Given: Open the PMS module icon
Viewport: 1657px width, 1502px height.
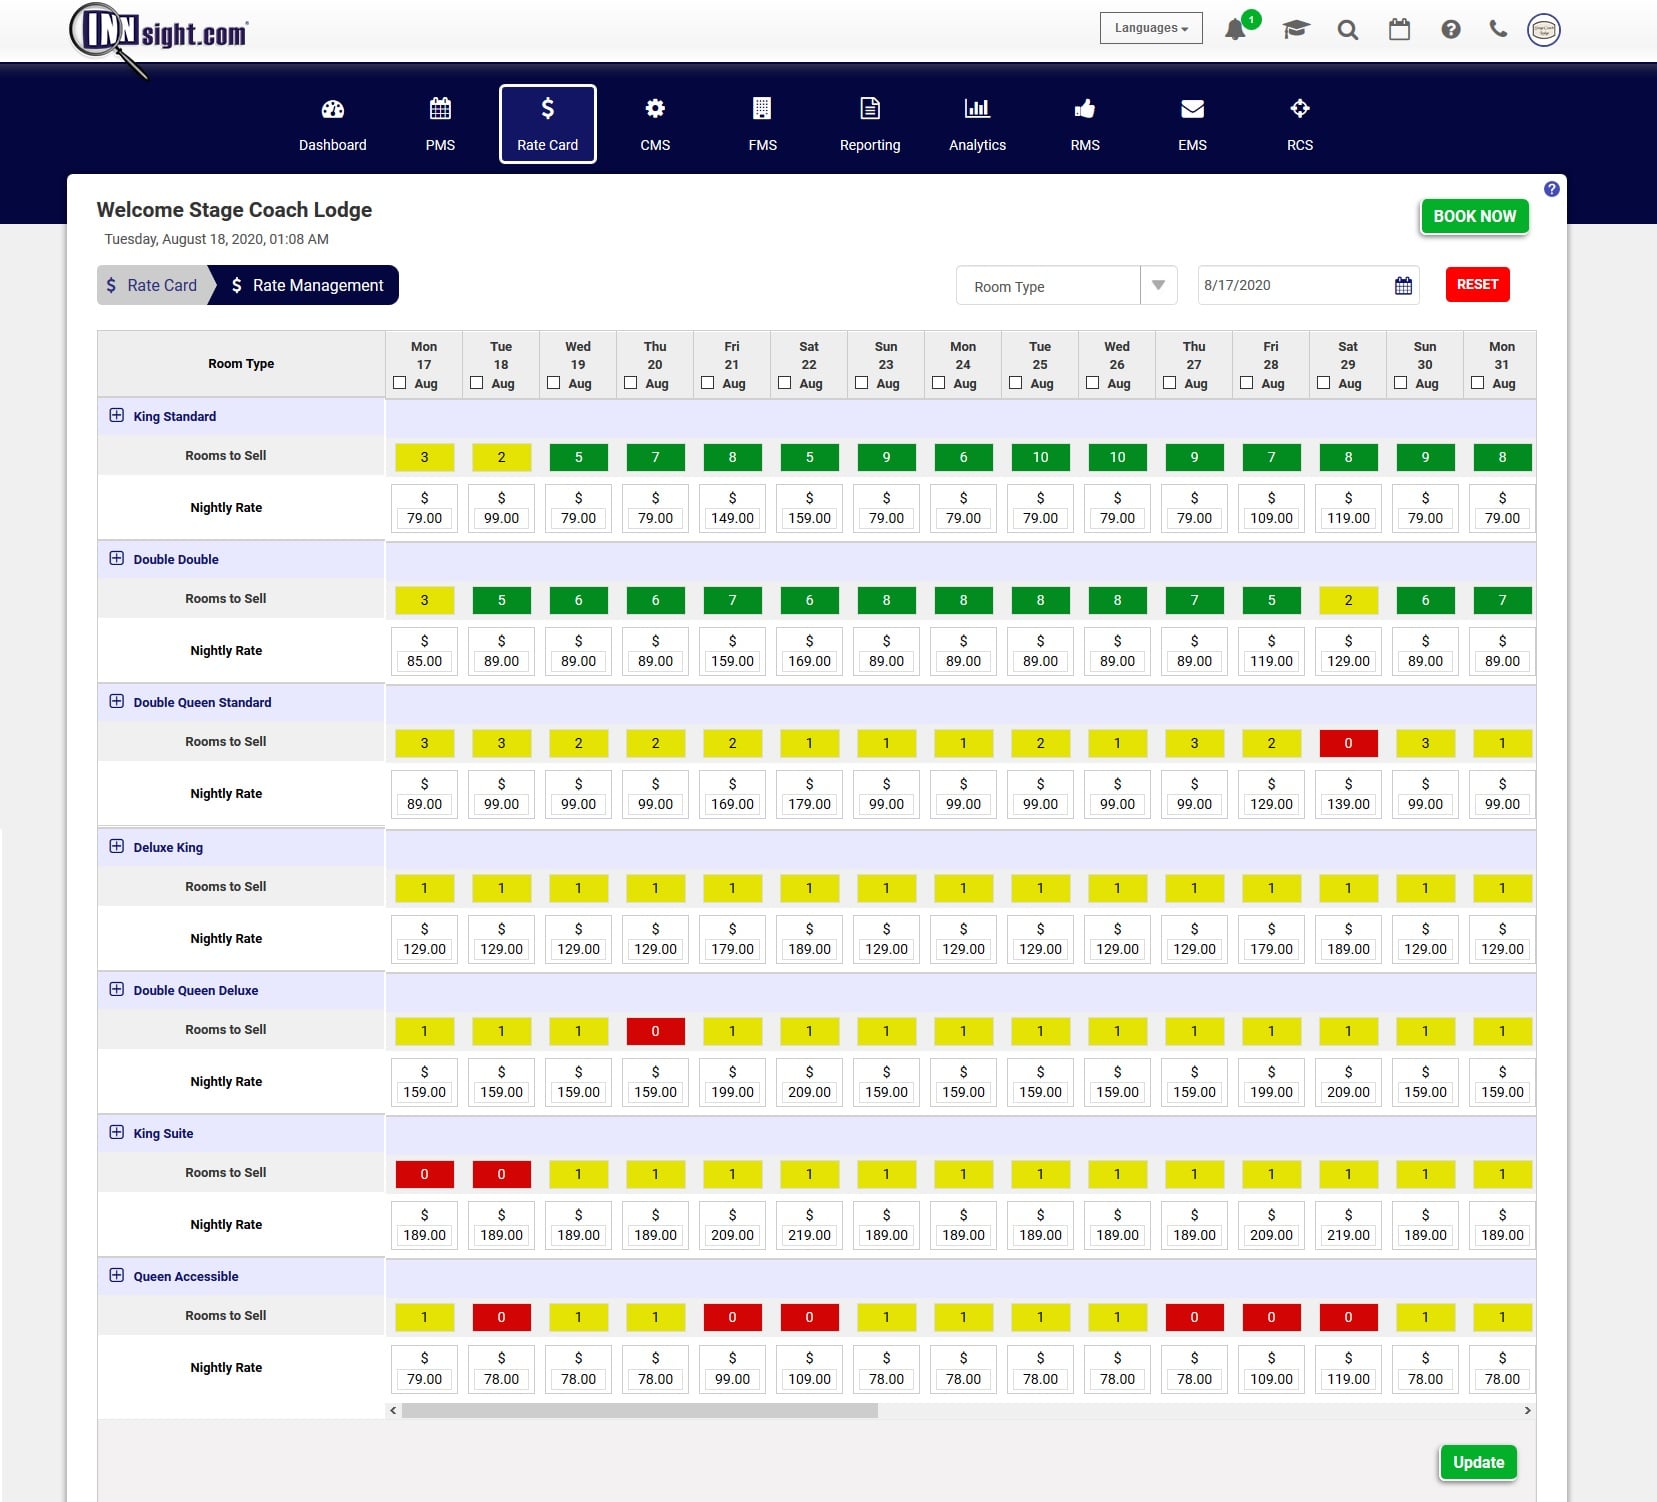Looking at the screenshot, I should [440, 123].
